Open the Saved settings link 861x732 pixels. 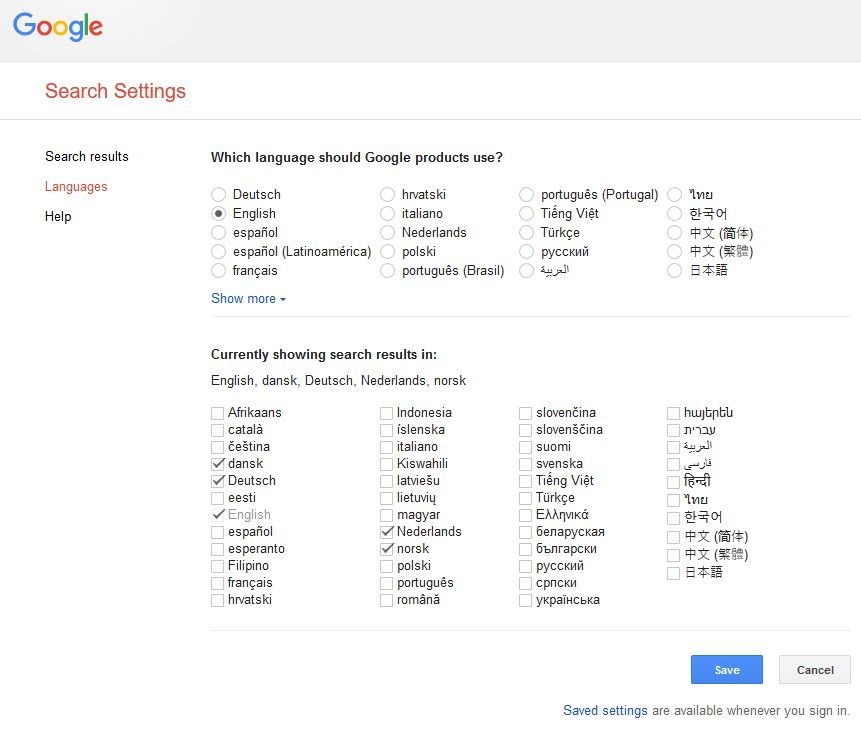point(605,711)
